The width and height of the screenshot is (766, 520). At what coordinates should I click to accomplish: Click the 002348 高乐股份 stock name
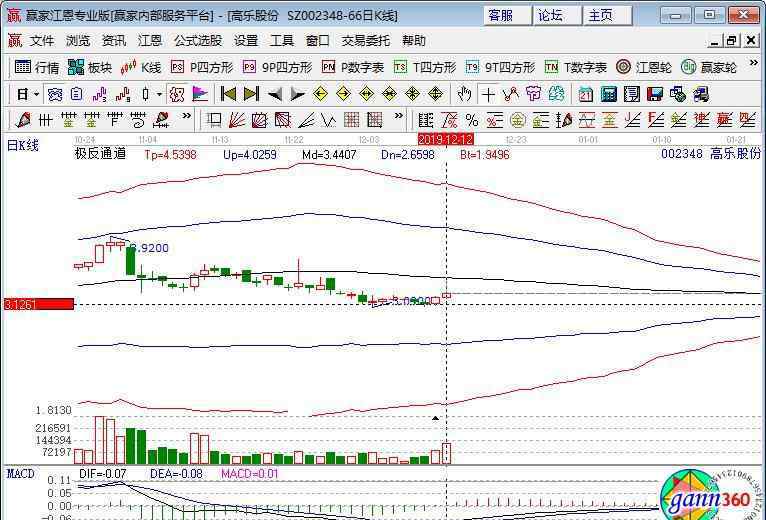[x=711, y=153]
